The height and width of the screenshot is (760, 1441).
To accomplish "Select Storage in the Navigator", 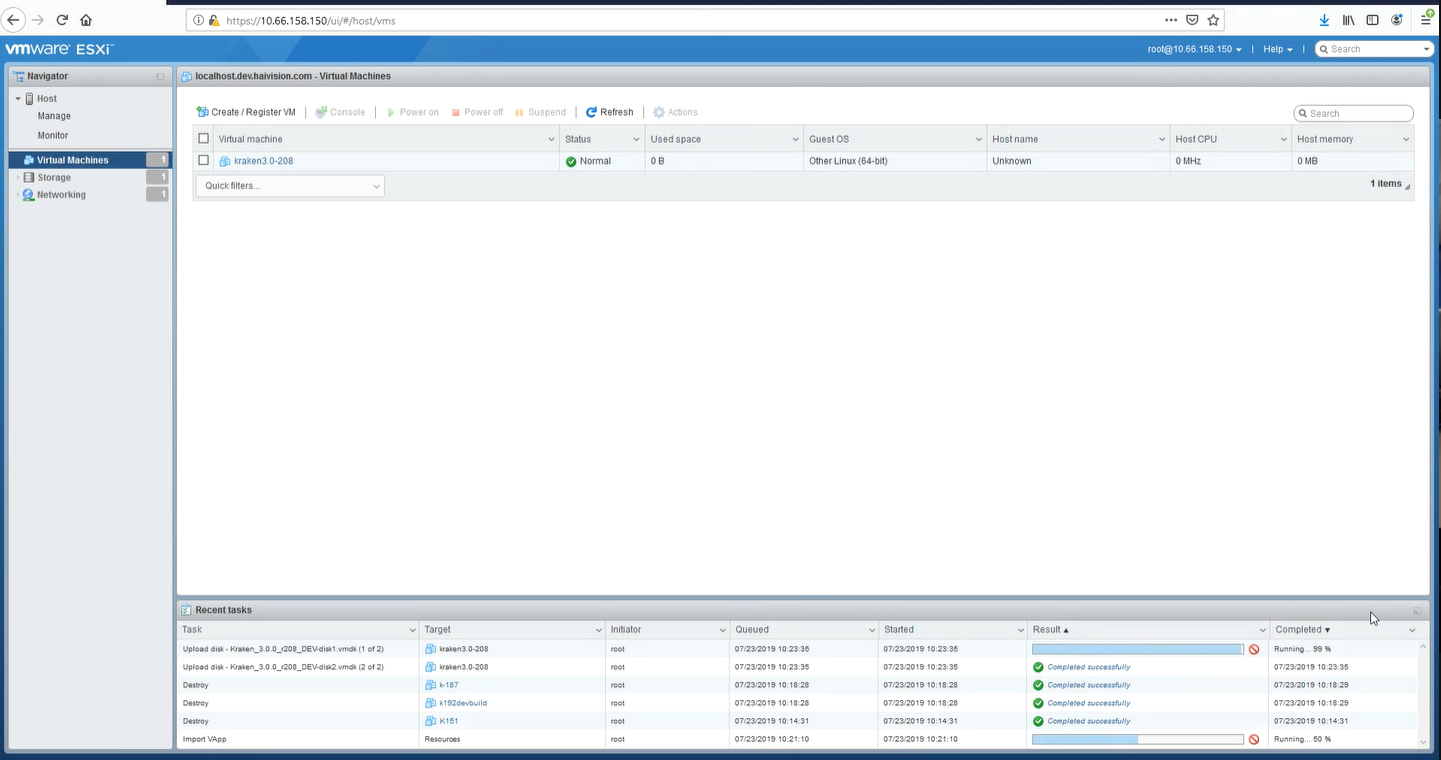I will pyautogui.click(x=54, y=177).
